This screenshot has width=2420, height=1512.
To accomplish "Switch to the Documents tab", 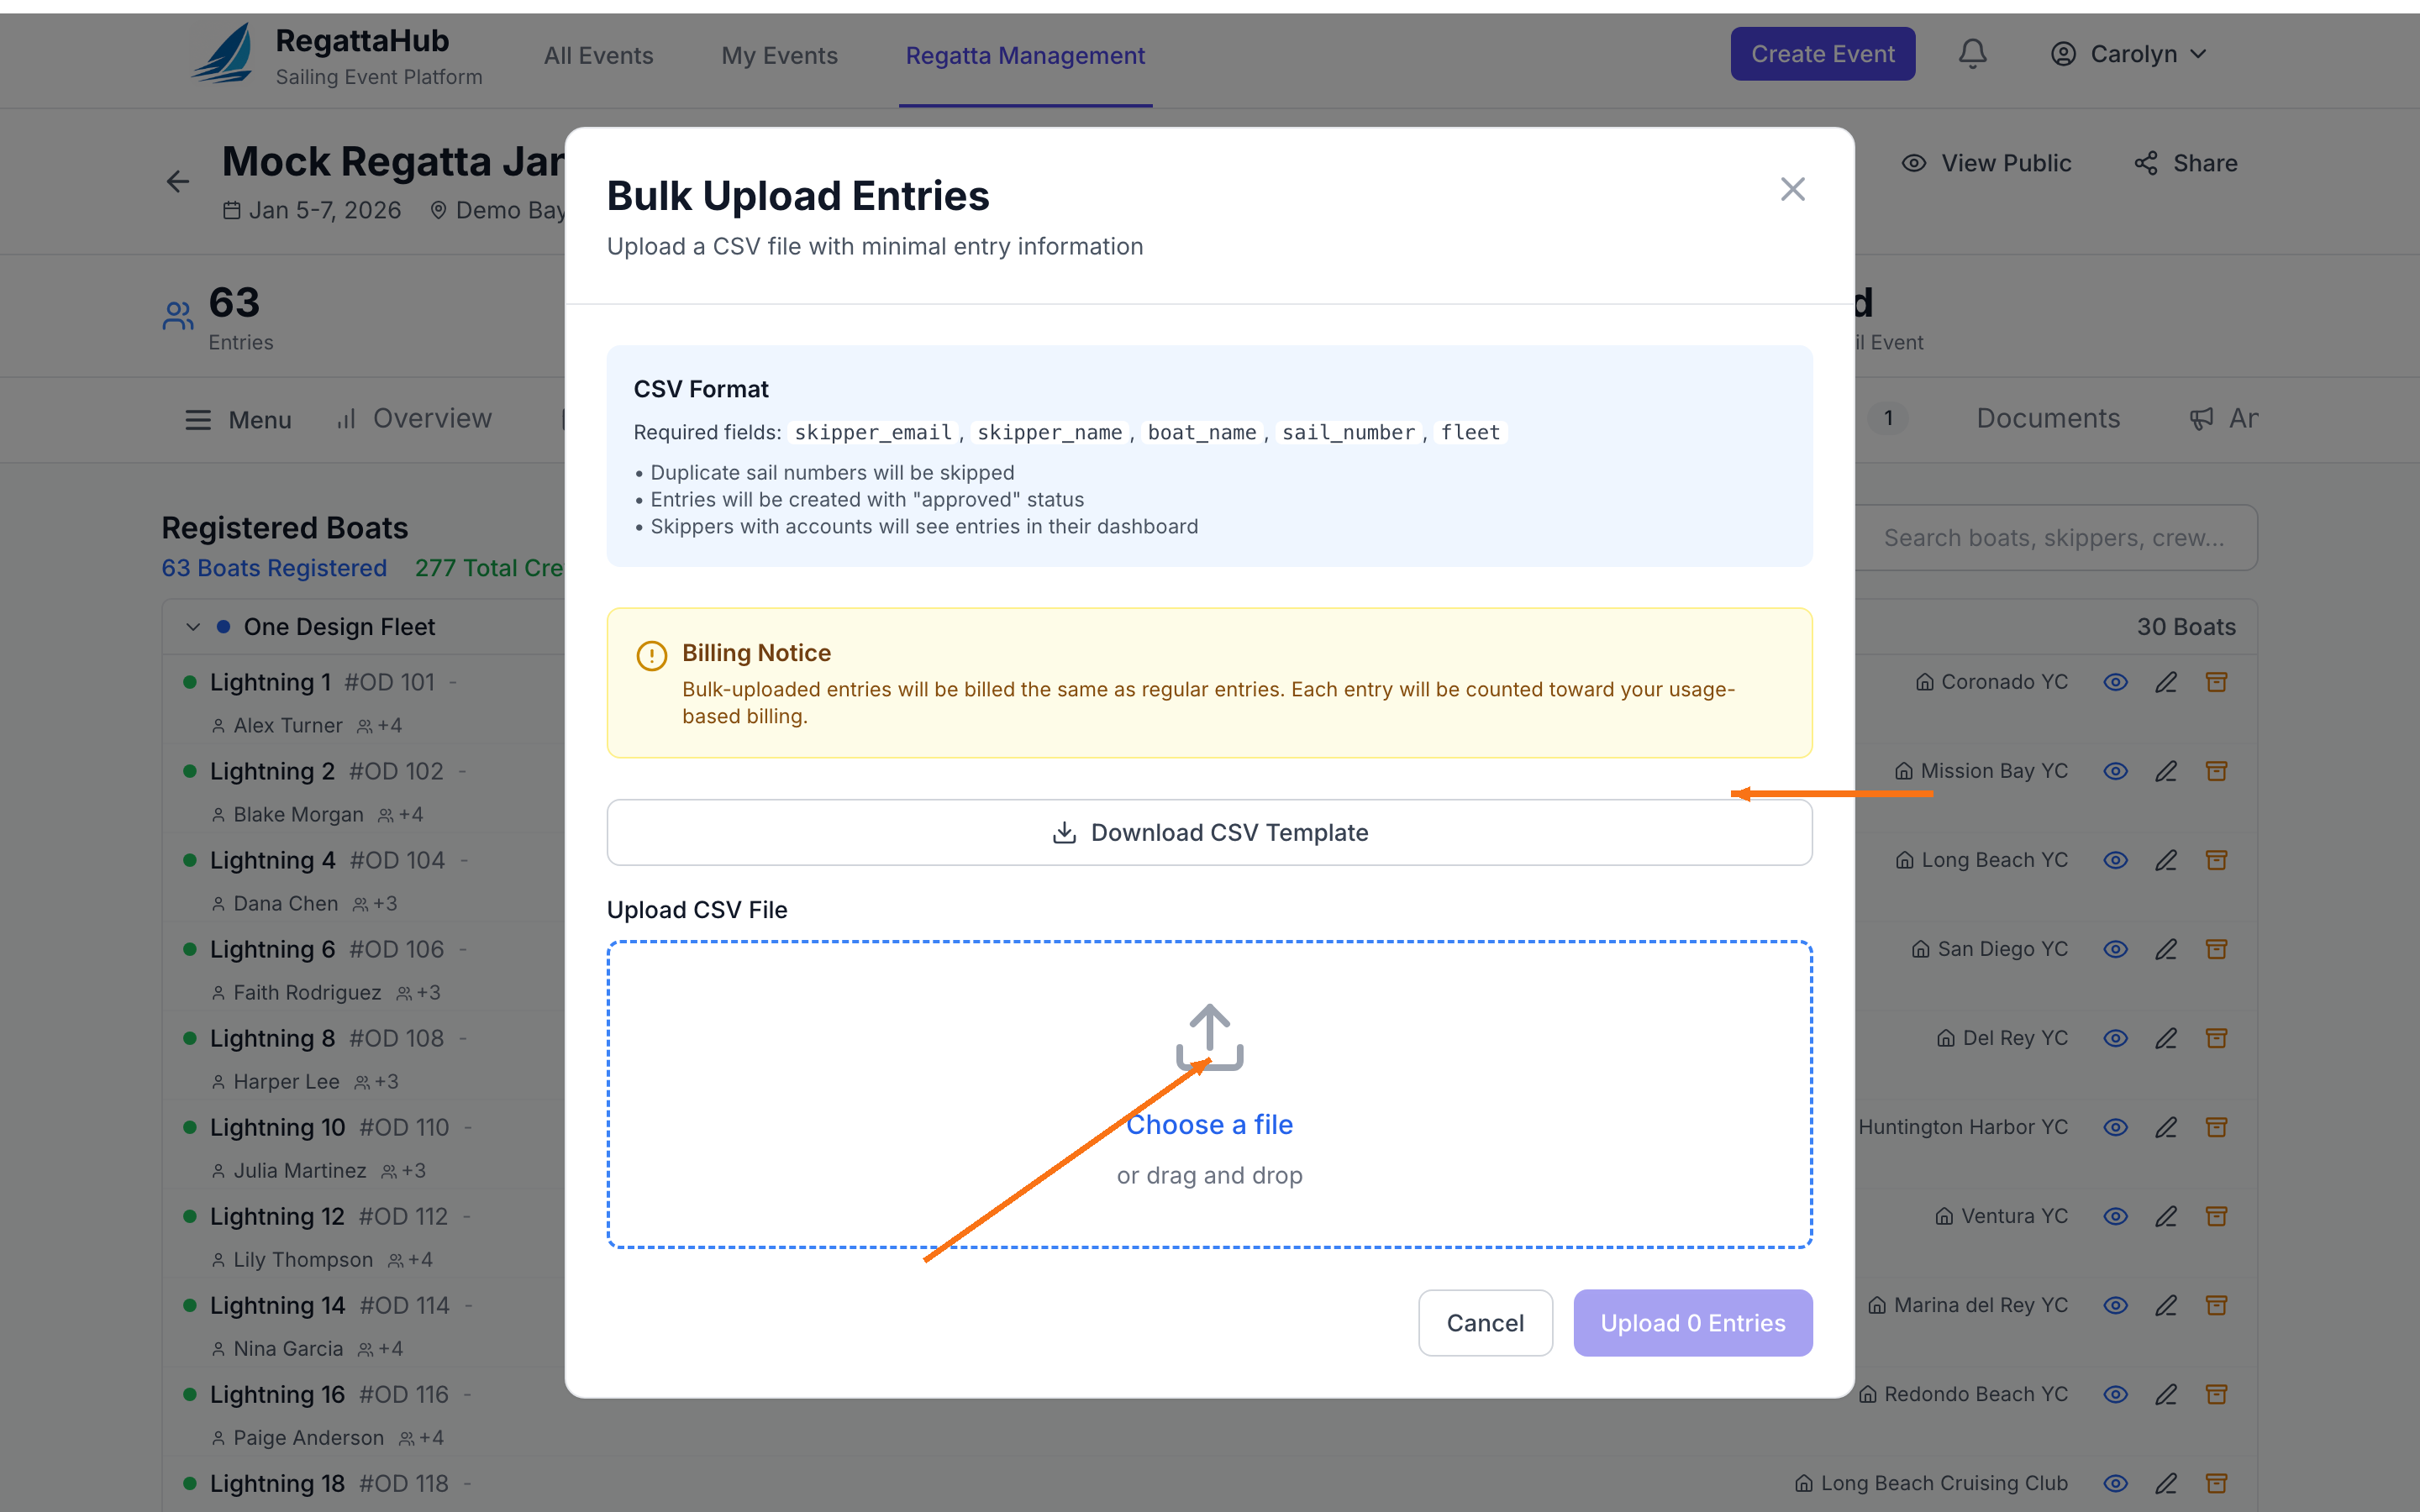I will point(2047,418).
